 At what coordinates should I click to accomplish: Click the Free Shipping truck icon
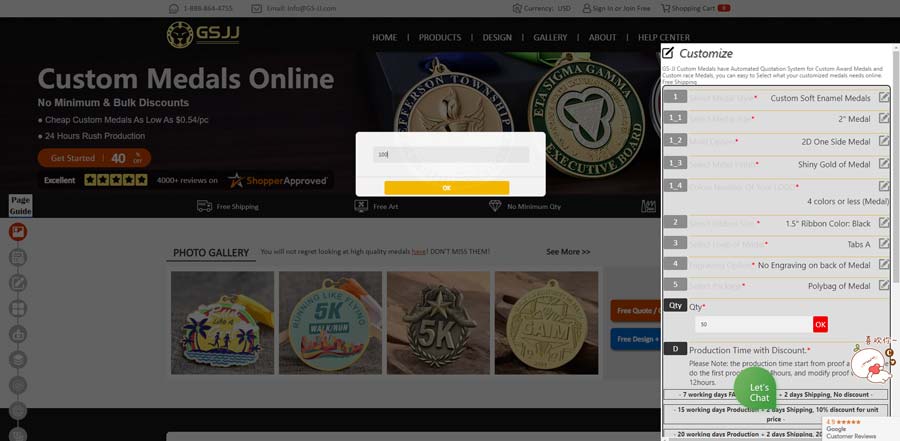tap(205, 206)
